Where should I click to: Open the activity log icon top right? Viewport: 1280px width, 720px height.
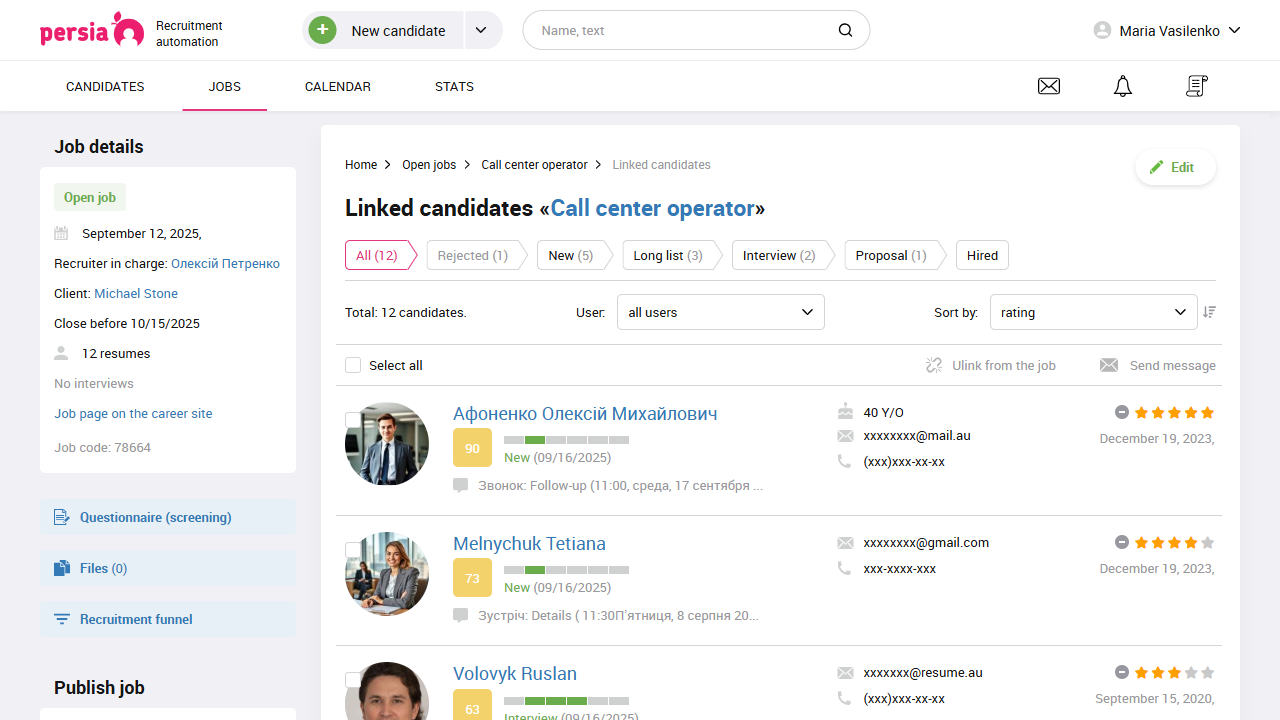1196,86
